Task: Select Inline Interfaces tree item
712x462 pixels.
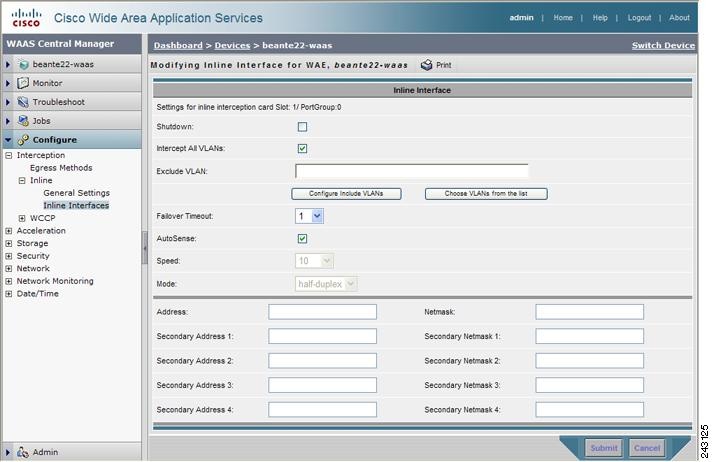Action: 76,205
